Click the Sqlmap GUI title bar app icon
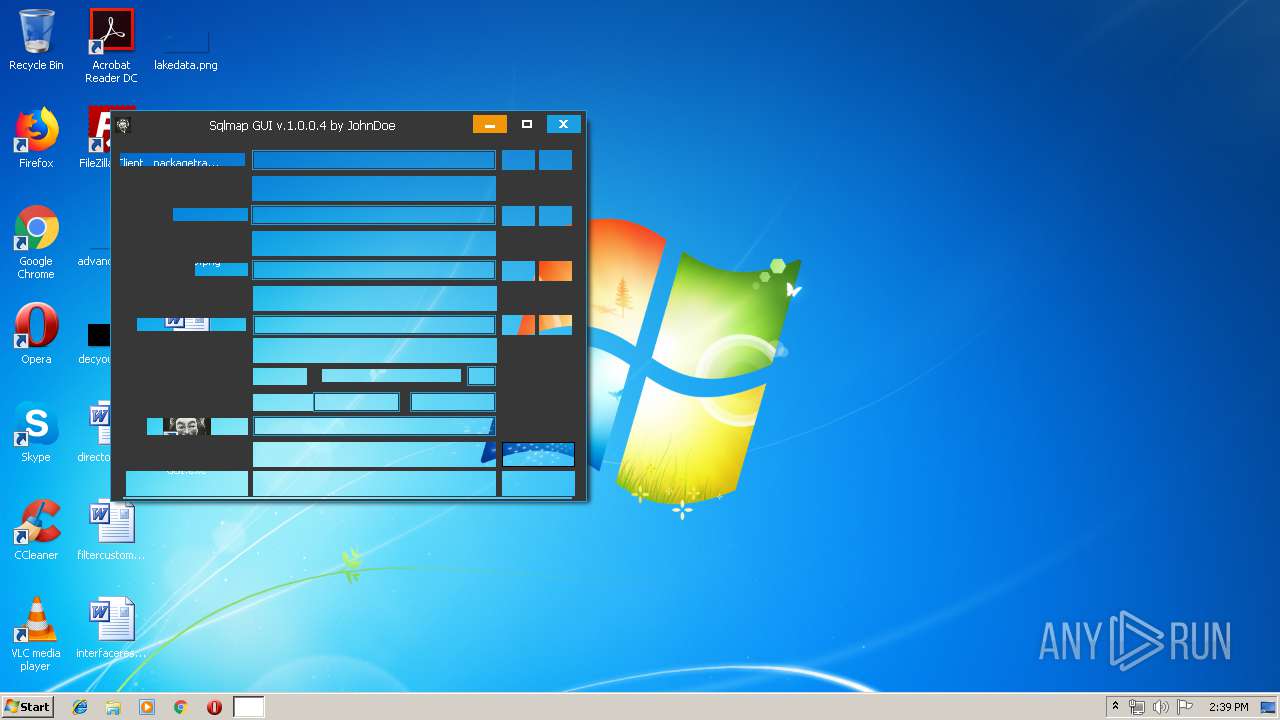Image resolution: width=1280 pixels, height=720 pixels. tap(123, 125)
